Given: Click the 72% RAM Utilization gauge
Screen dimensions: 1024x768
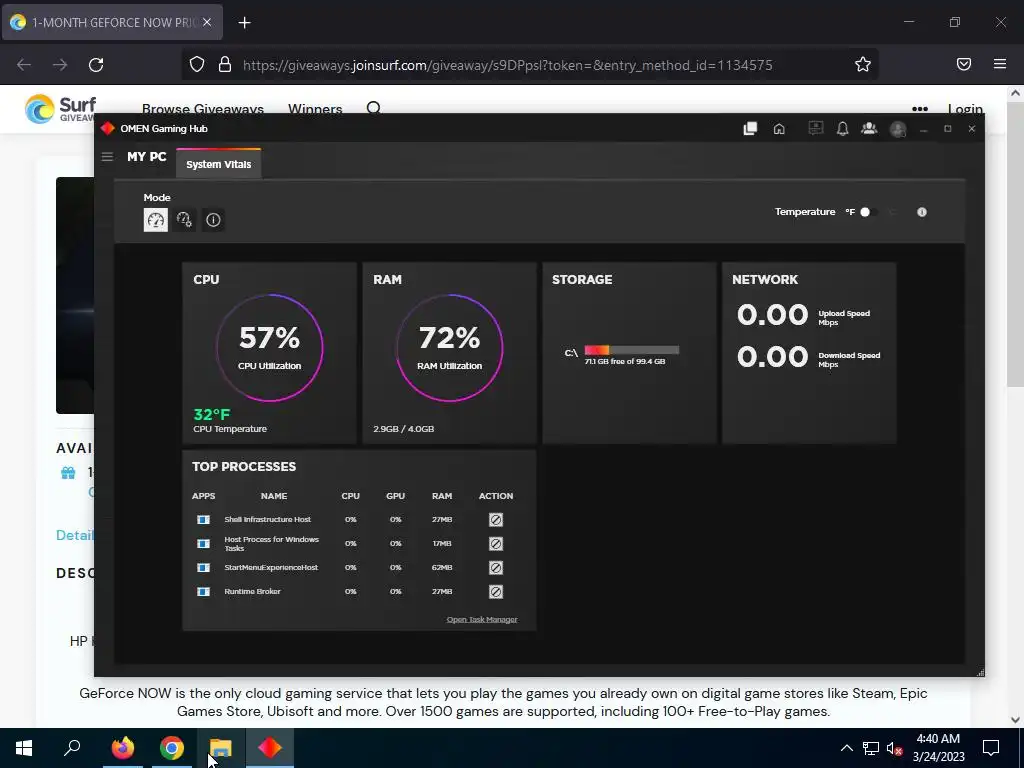Looking at the screenshot, I should click(449, 347).
